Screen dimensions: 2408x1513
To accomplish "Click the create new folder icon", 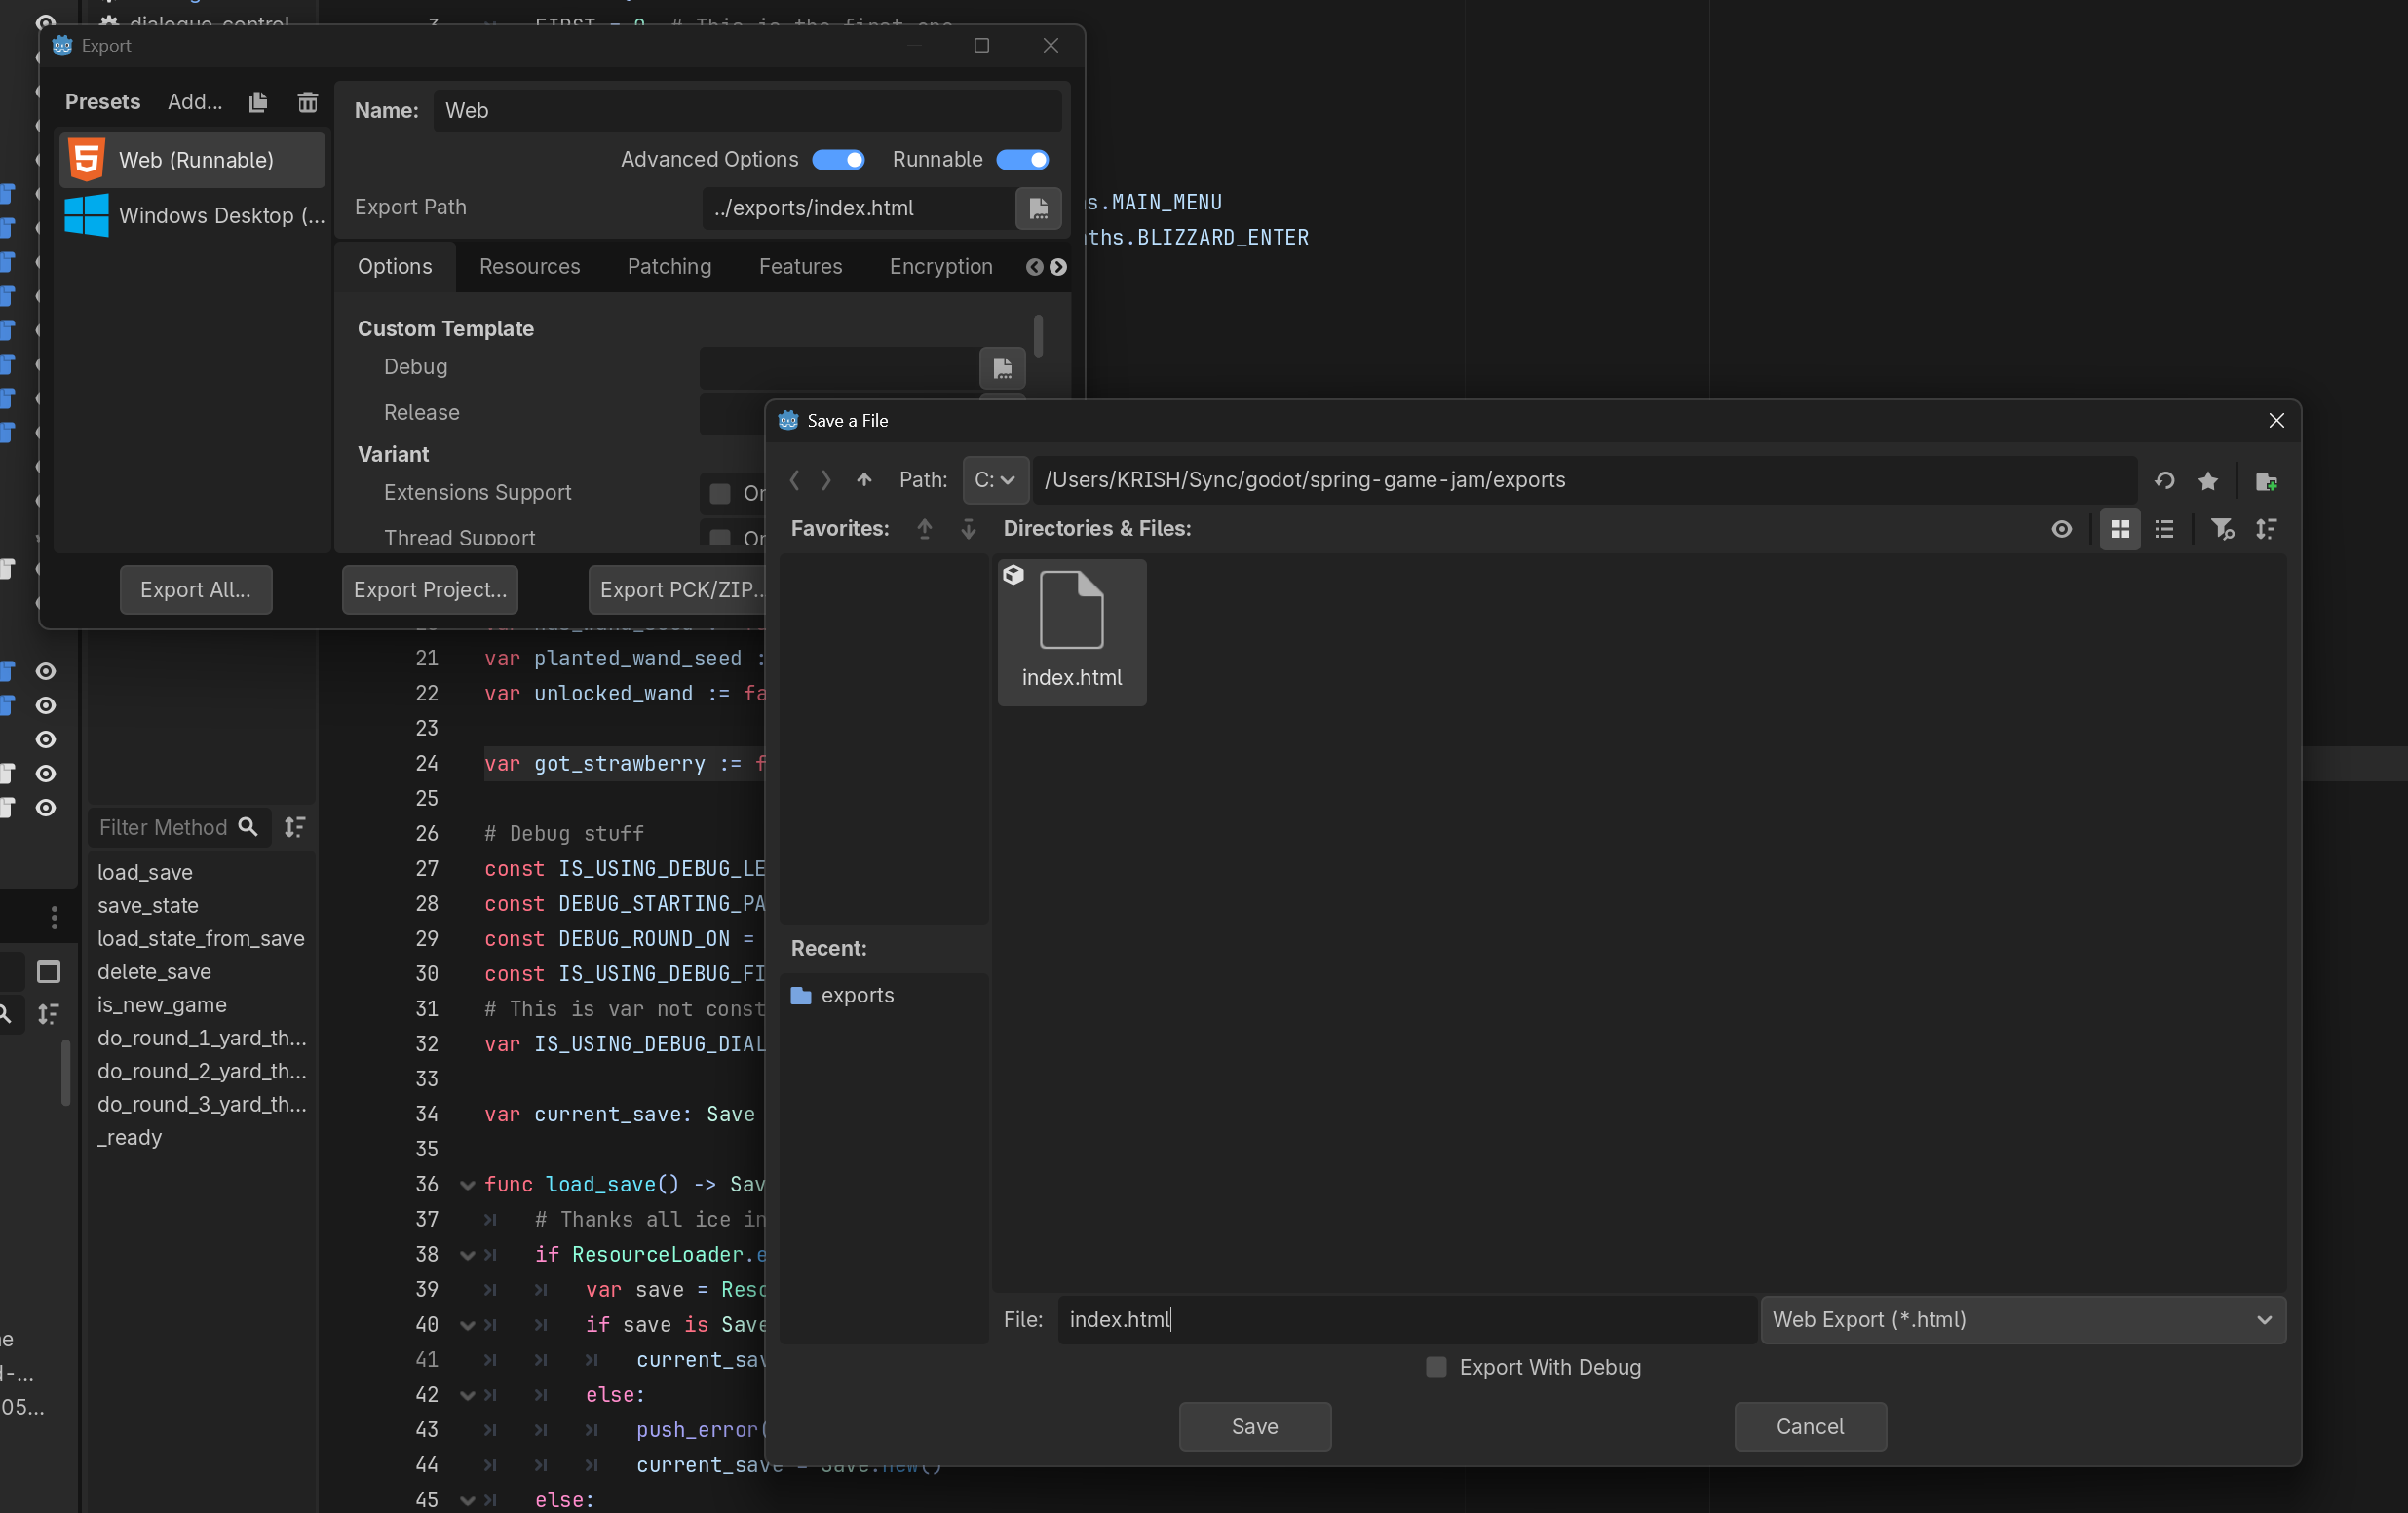I will click(2266, 481).
